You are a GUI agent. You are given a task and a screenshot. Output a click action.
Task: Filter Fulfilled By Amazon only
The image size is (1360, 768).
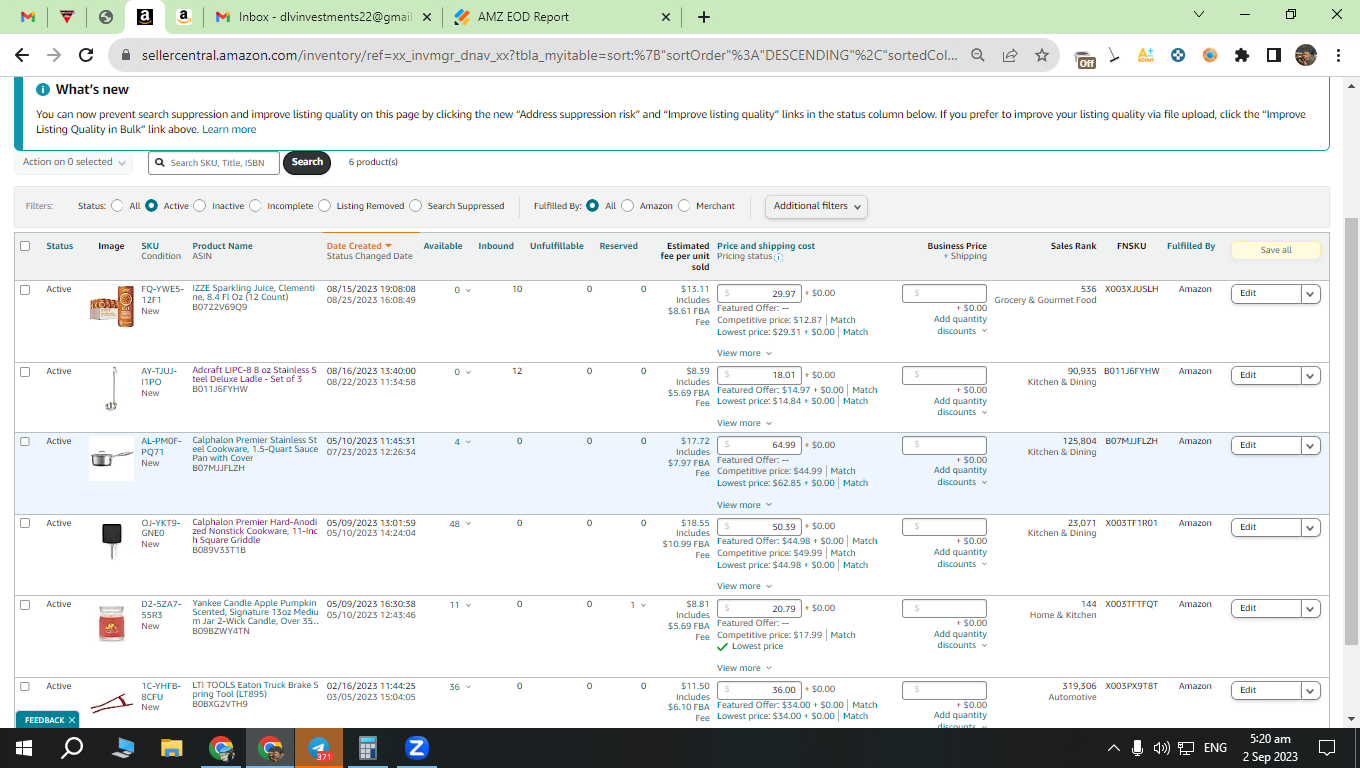(x=628, y=206)
